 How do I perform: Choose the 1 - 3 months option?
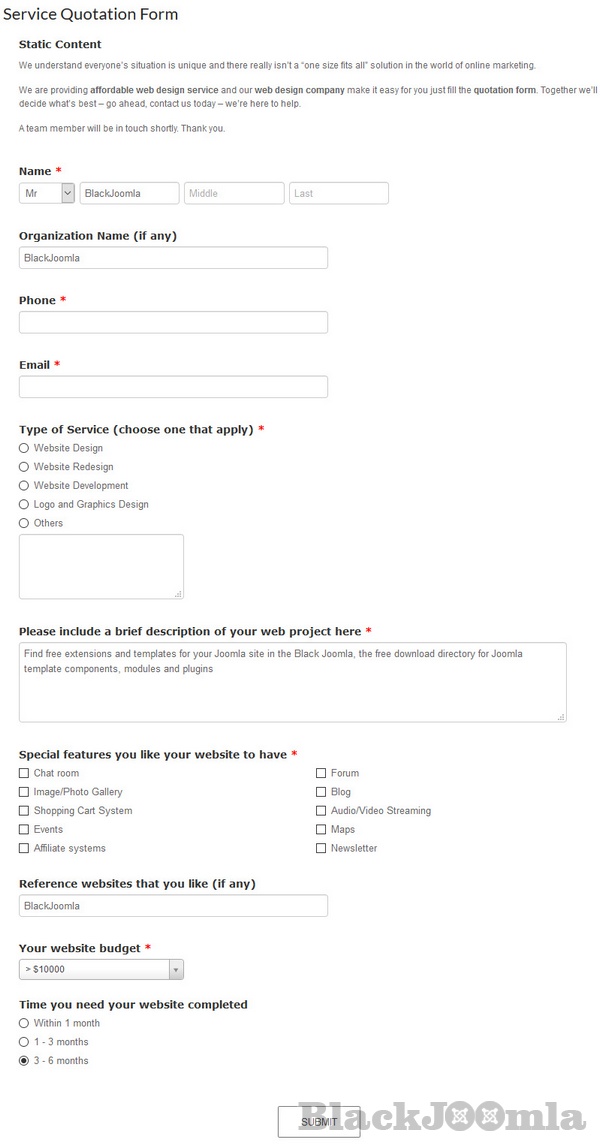click(24, 1042)
